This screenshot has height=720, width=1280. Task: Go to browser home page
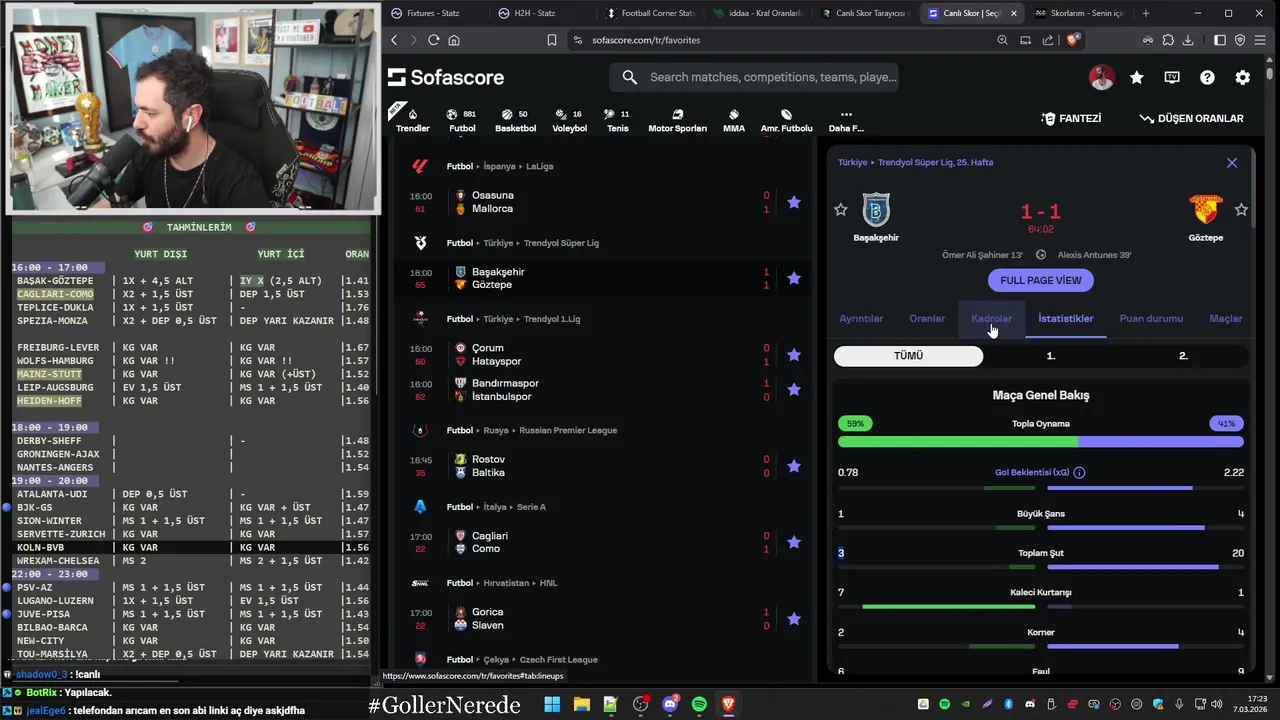coord(454,40)
